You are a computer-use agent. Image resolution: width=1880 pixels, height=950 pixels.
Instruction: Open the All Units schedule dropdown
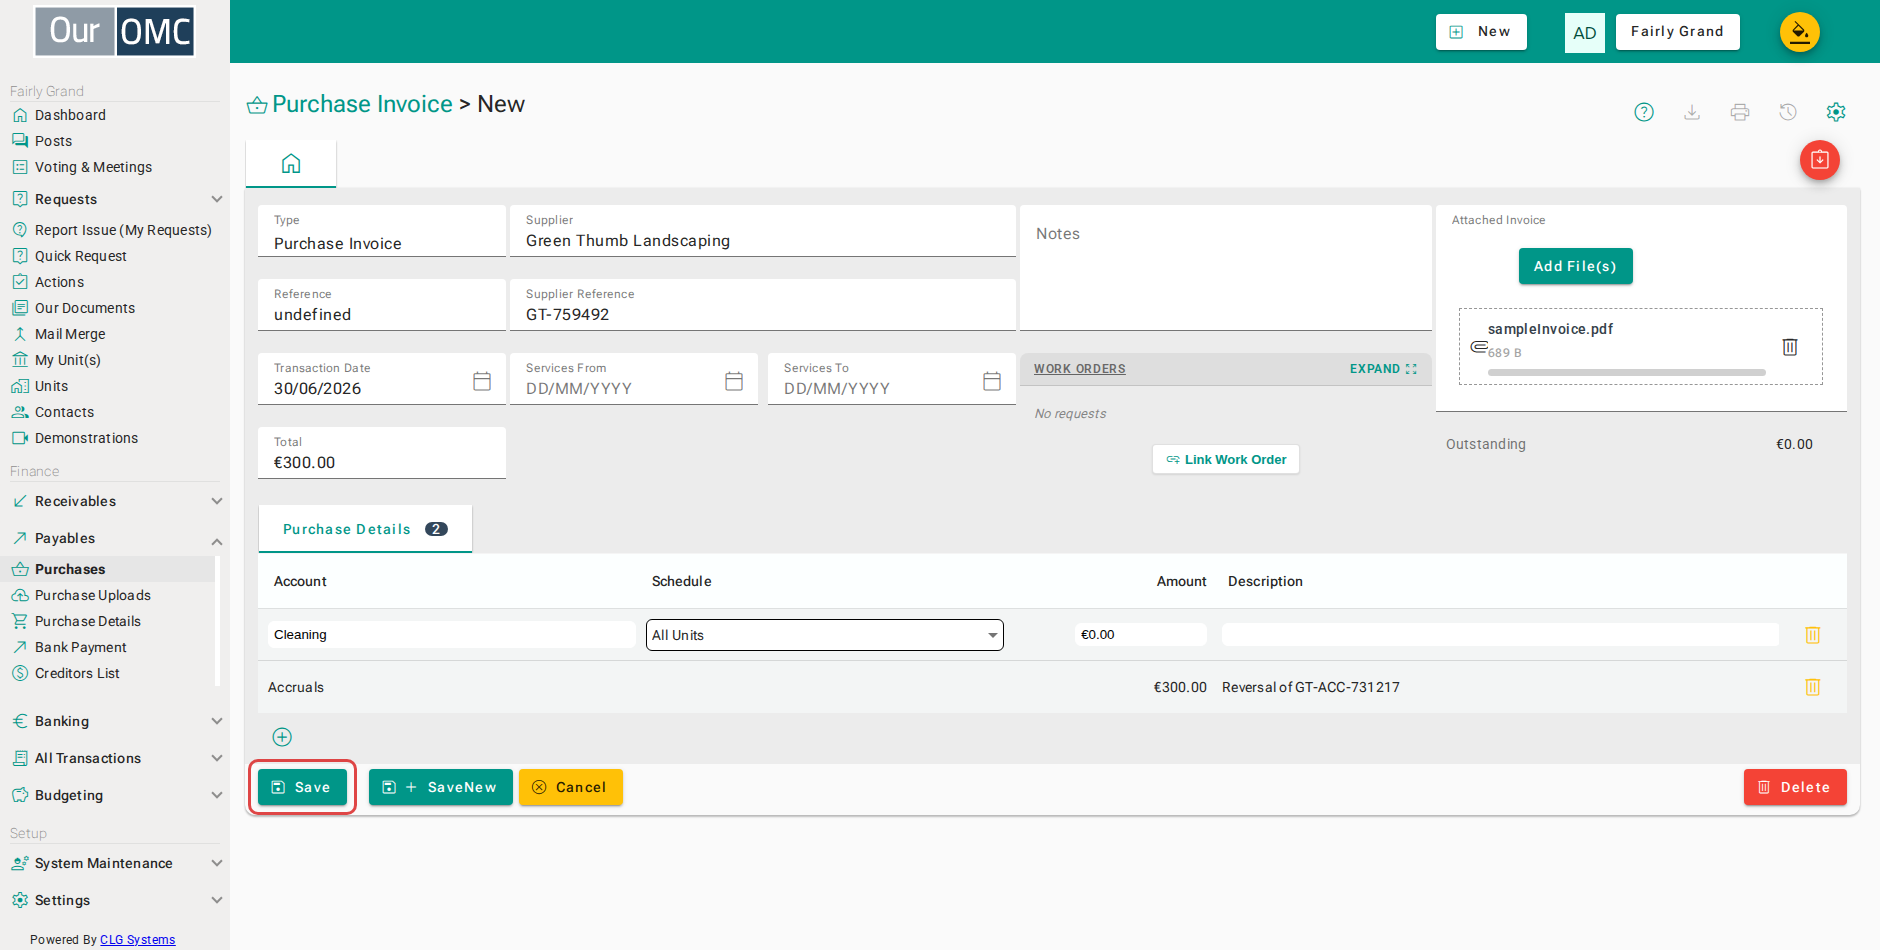pos(825,635)
